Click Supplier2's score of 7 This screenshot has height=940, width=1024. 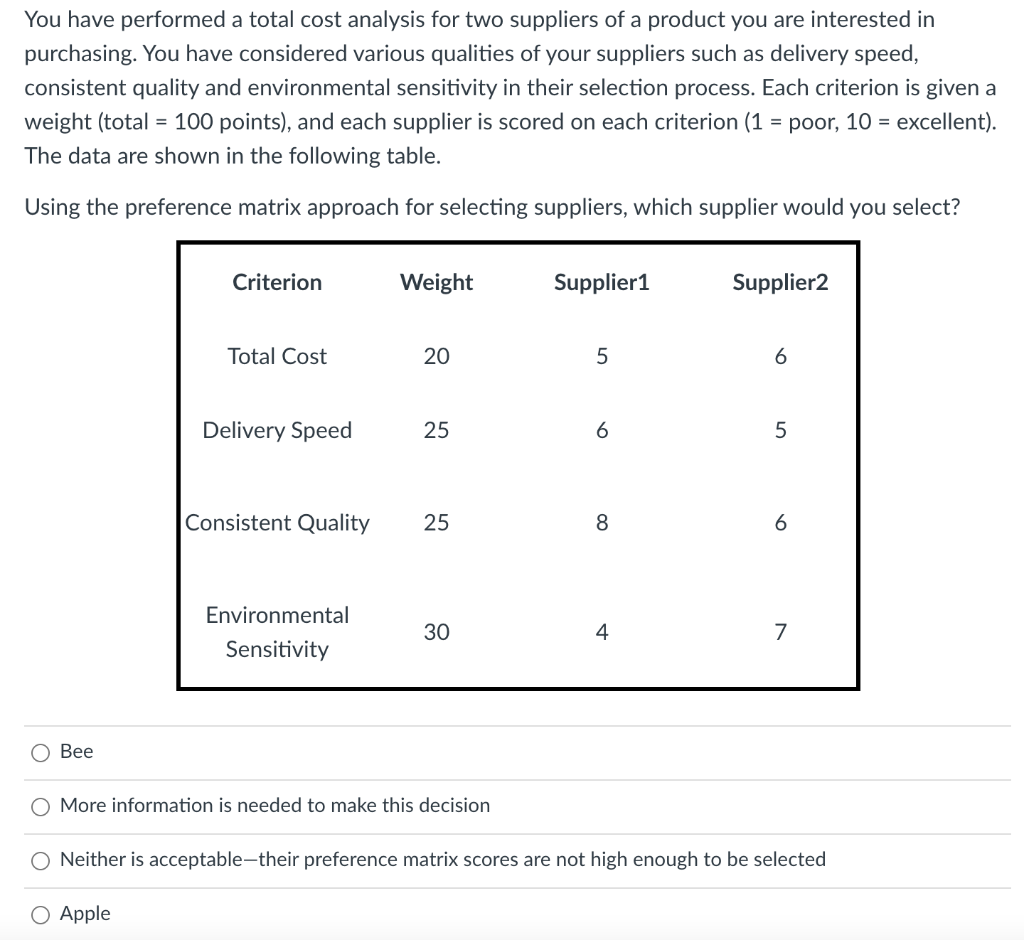click(781, 631)
